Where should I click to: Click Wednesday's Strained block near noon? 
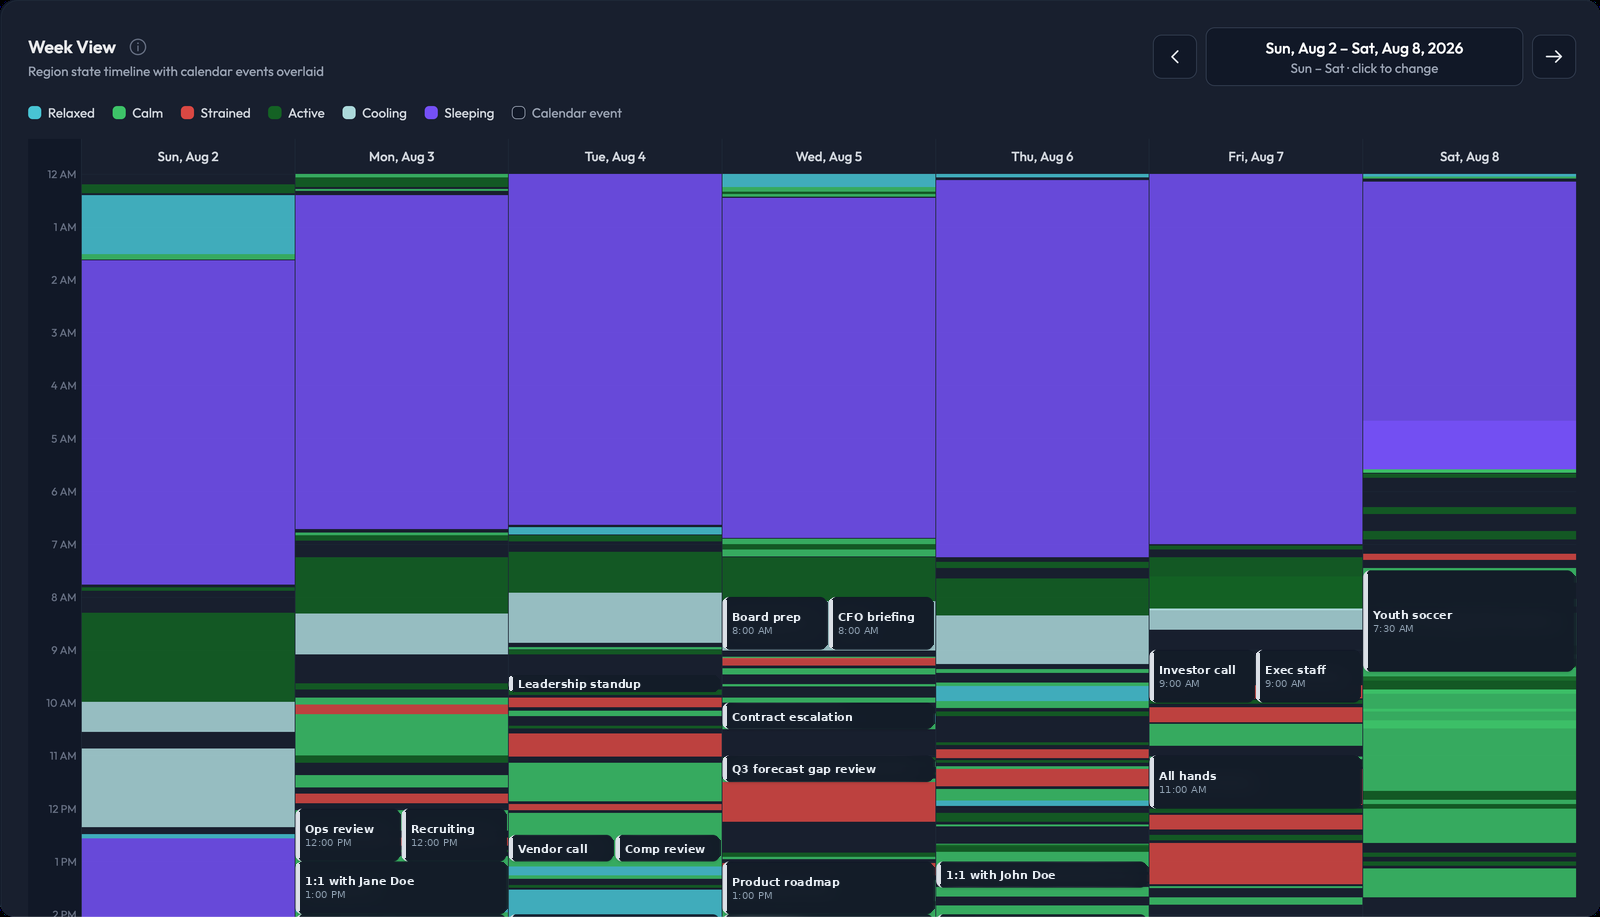tap(829, 802)
